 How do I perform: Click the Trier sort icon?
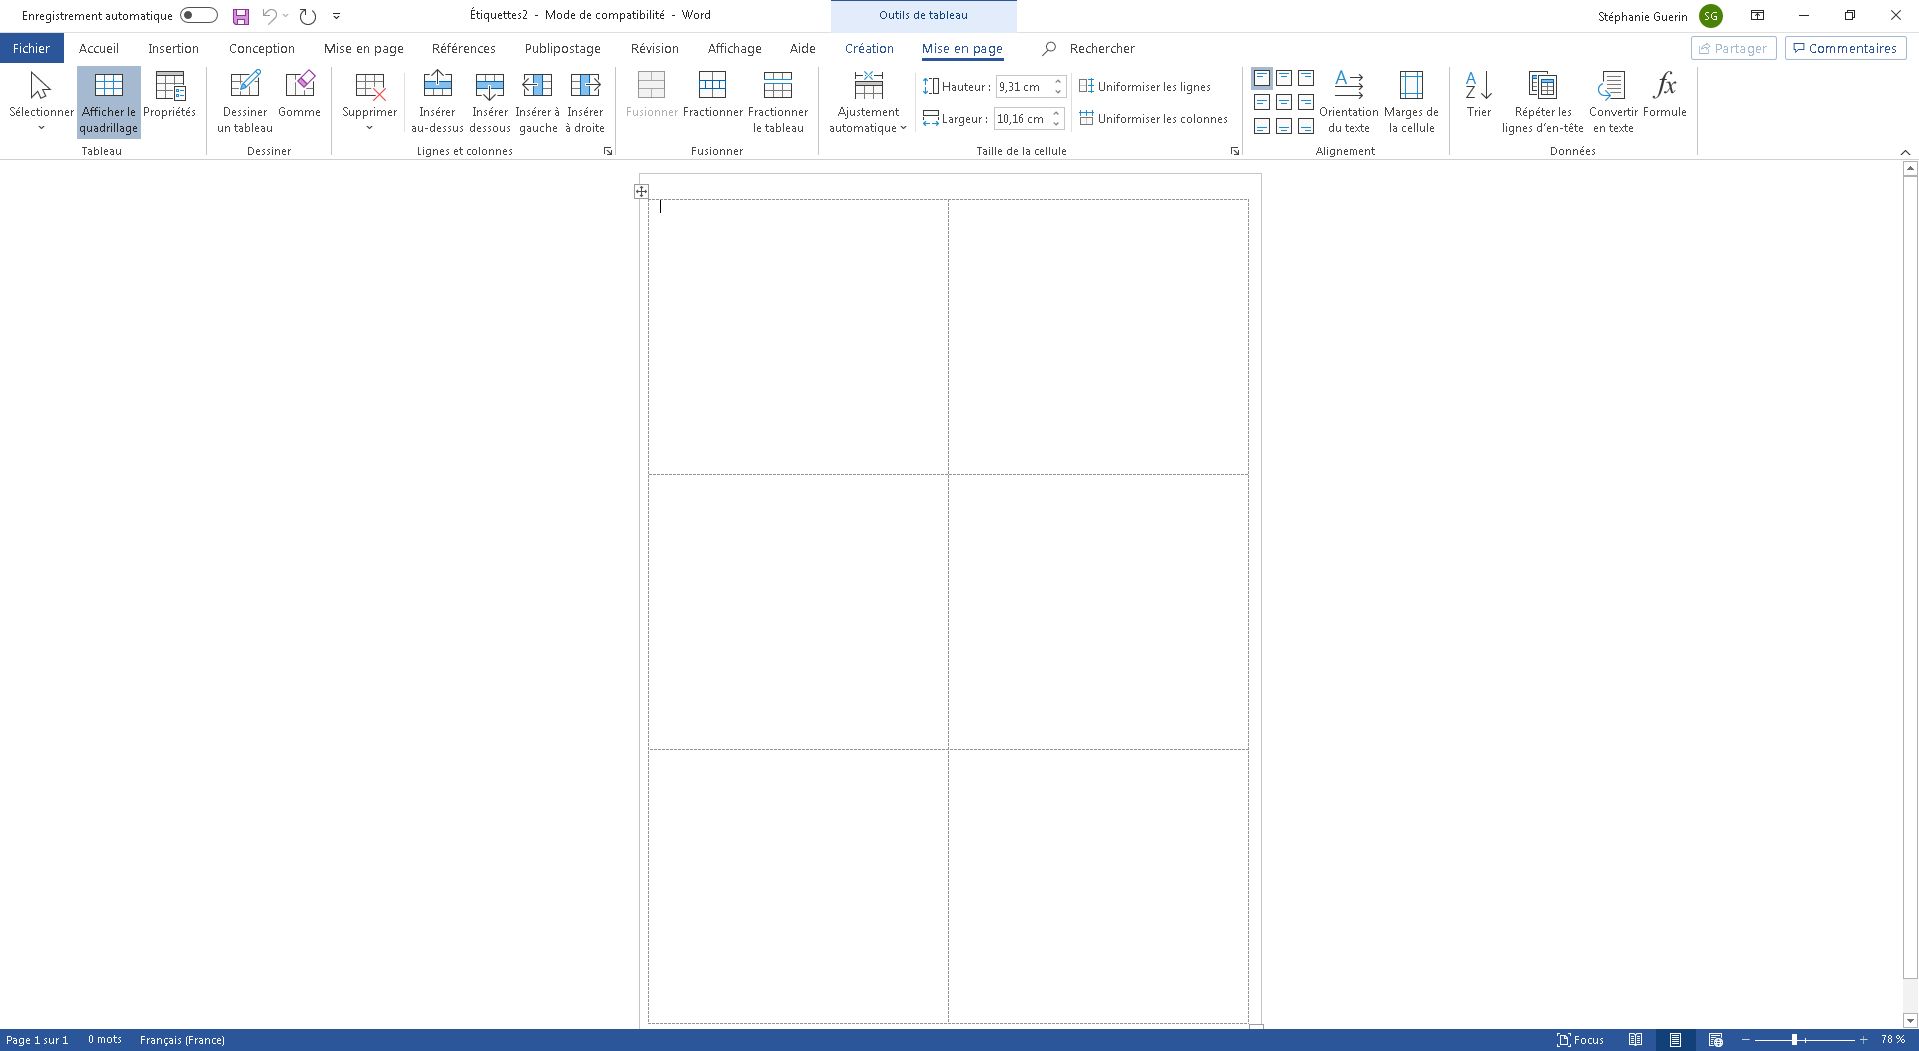(1478, 99)
